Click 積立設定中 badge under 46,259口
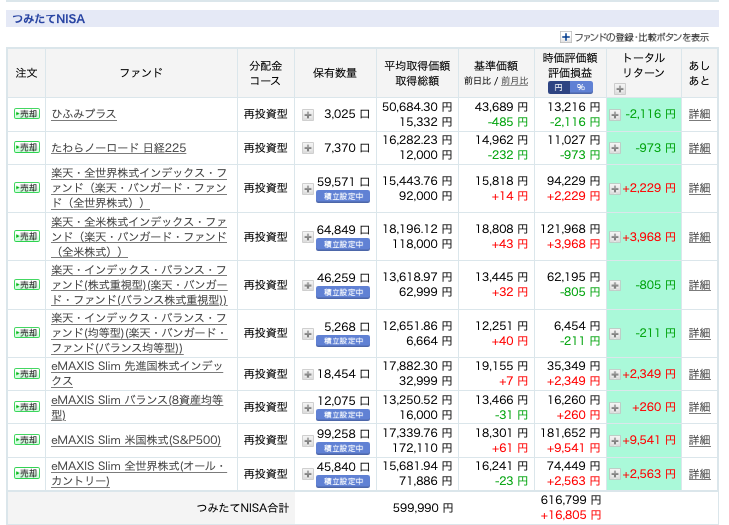729x525 pixels. click(343, 292)
